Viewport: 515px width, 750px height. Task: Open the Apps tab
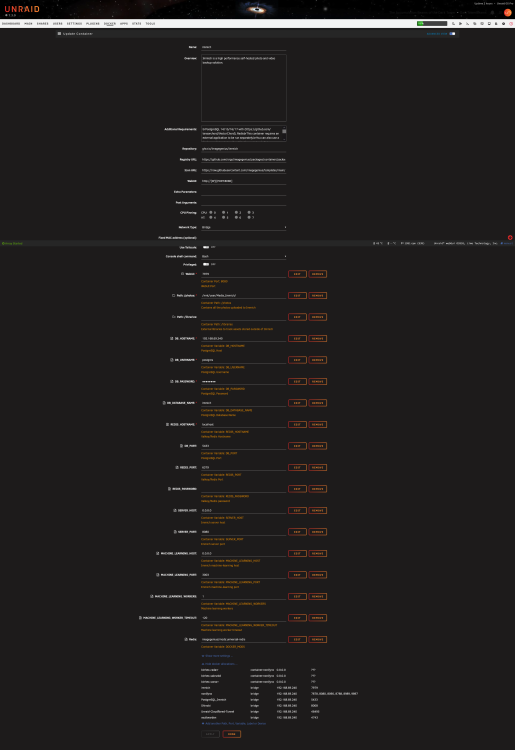[x=124, y=23]
